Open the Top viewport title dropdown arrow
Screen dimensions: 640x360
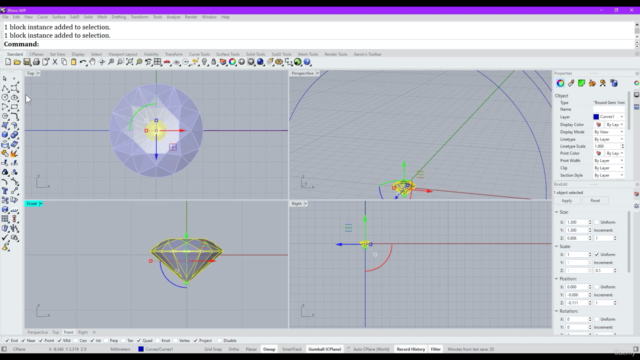38,73
